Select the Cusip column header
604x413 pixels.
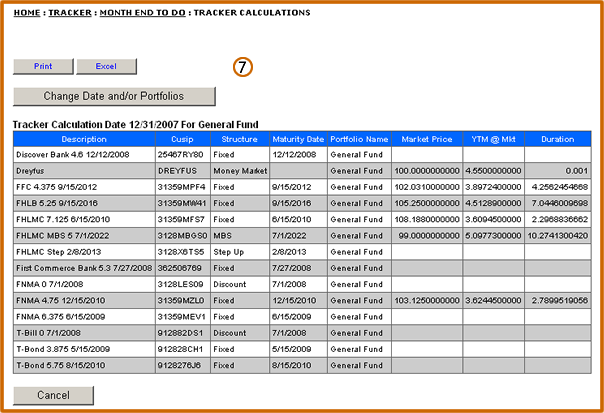183,139
